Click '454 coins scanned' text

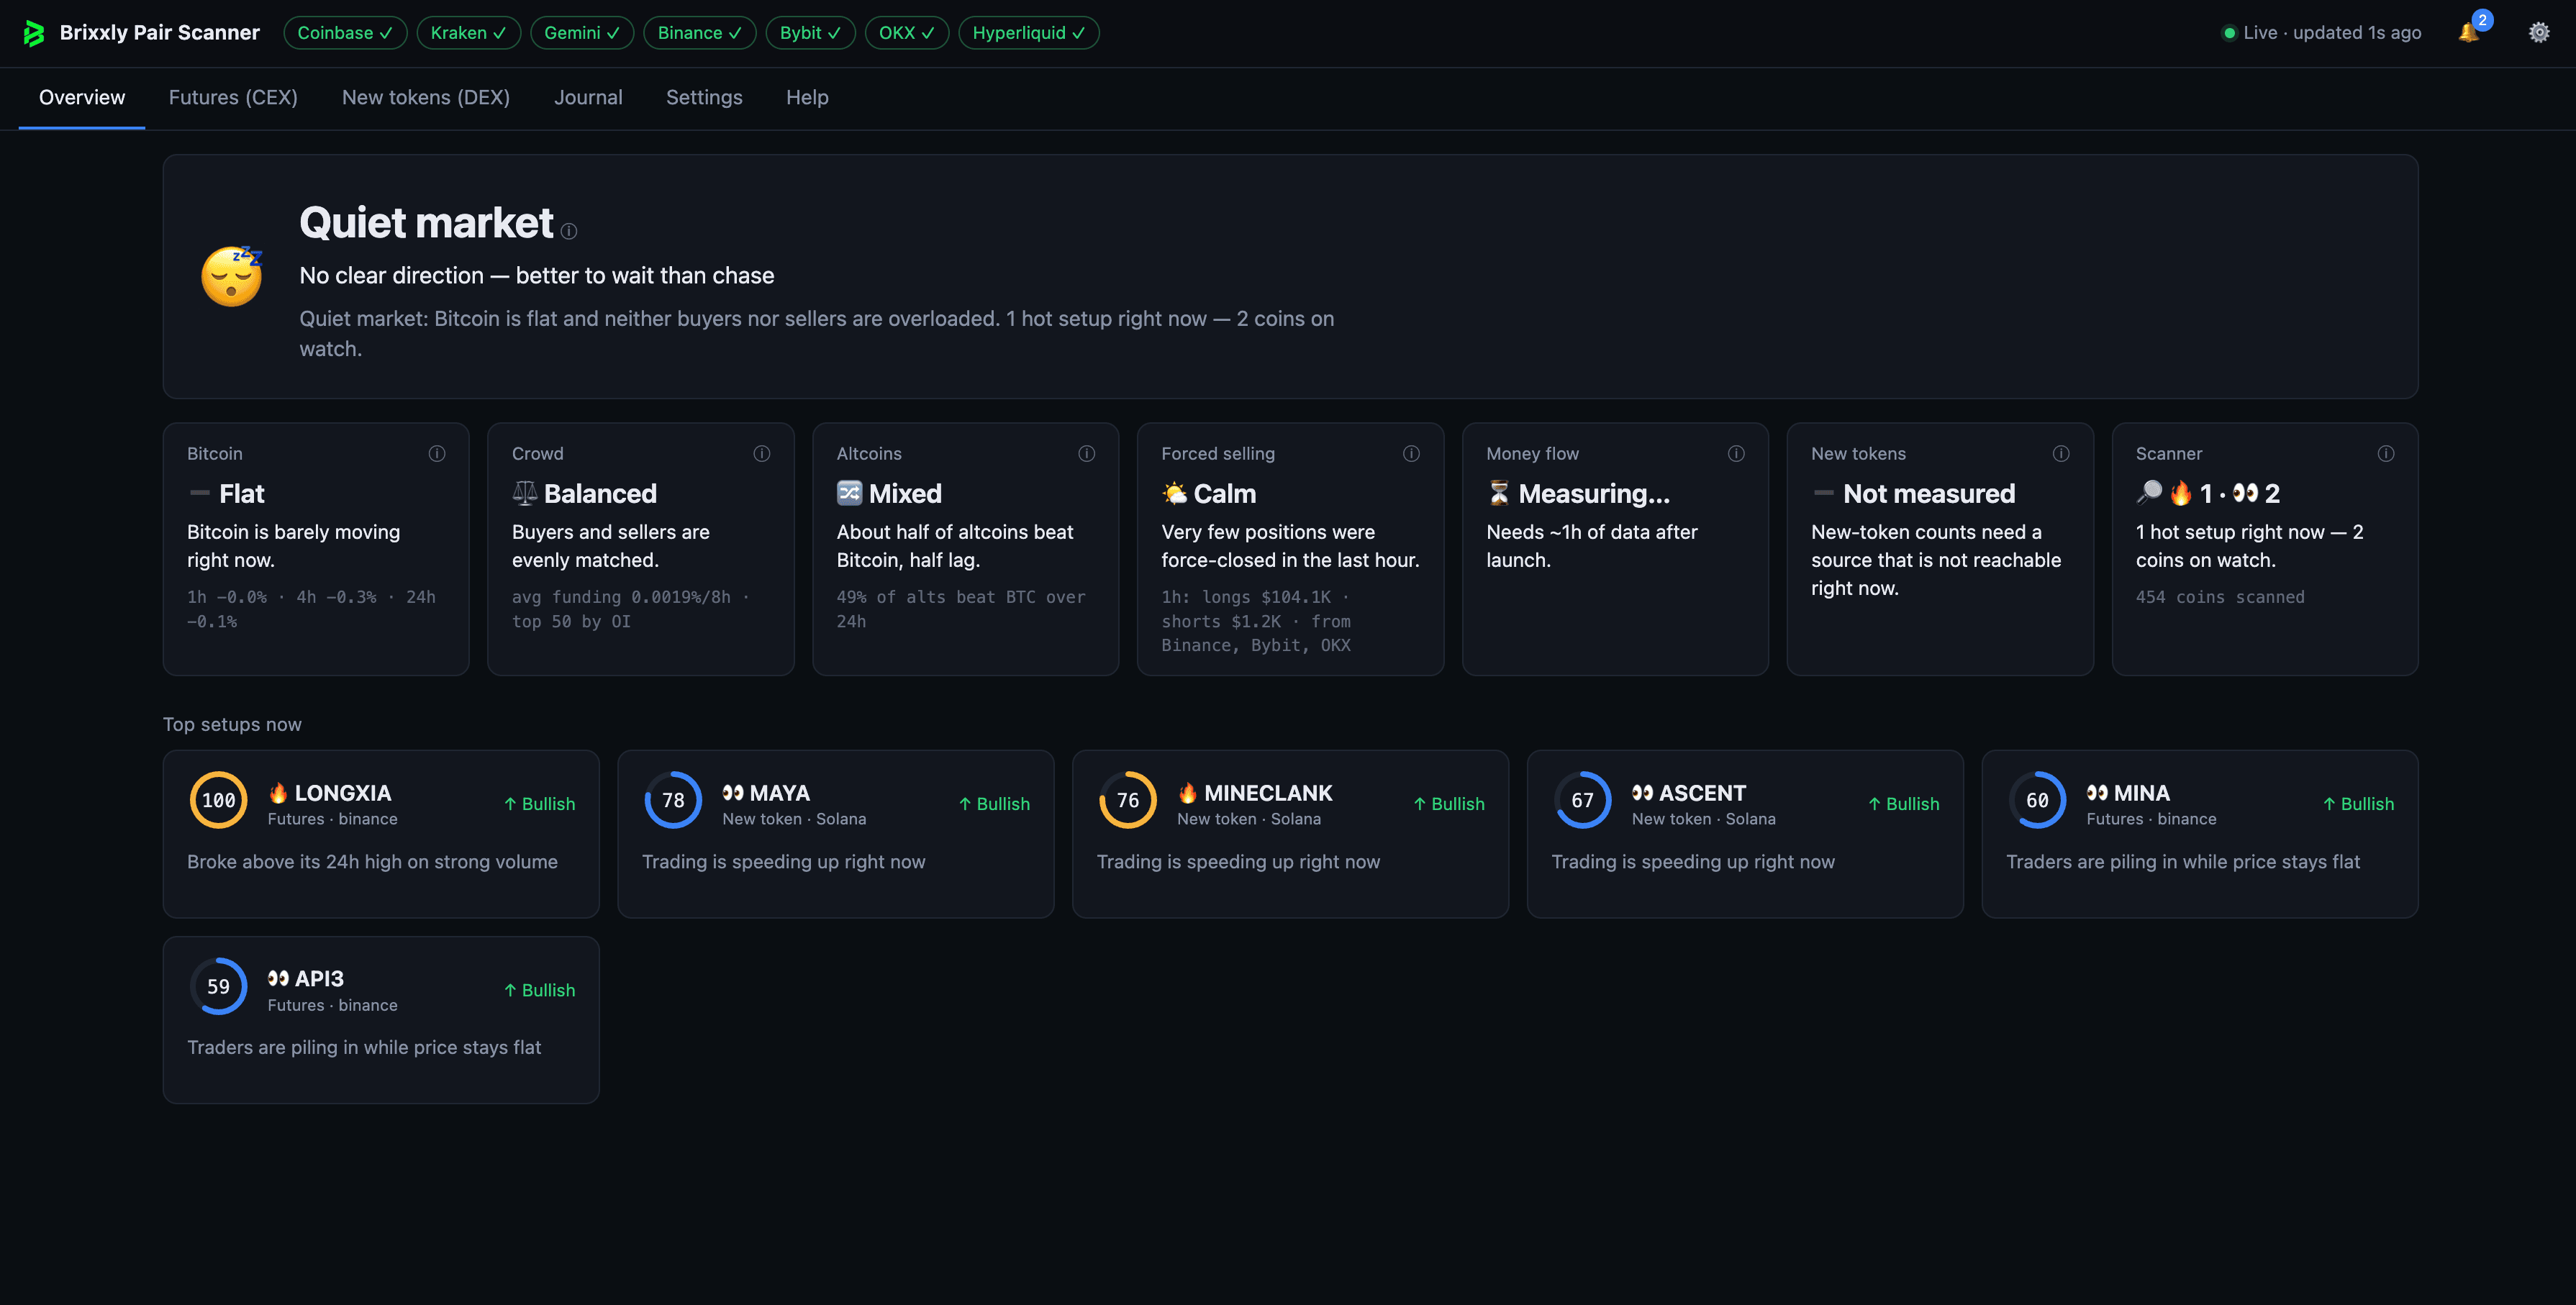[2220, 597]
